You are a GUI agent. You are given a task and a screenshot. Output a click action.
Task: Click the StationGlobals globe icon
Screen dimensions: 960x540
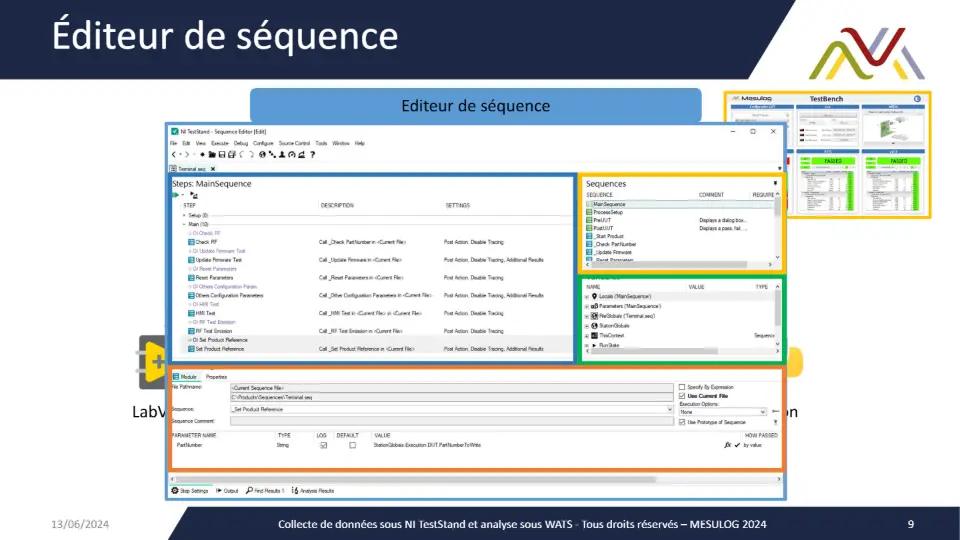[594, 326]
